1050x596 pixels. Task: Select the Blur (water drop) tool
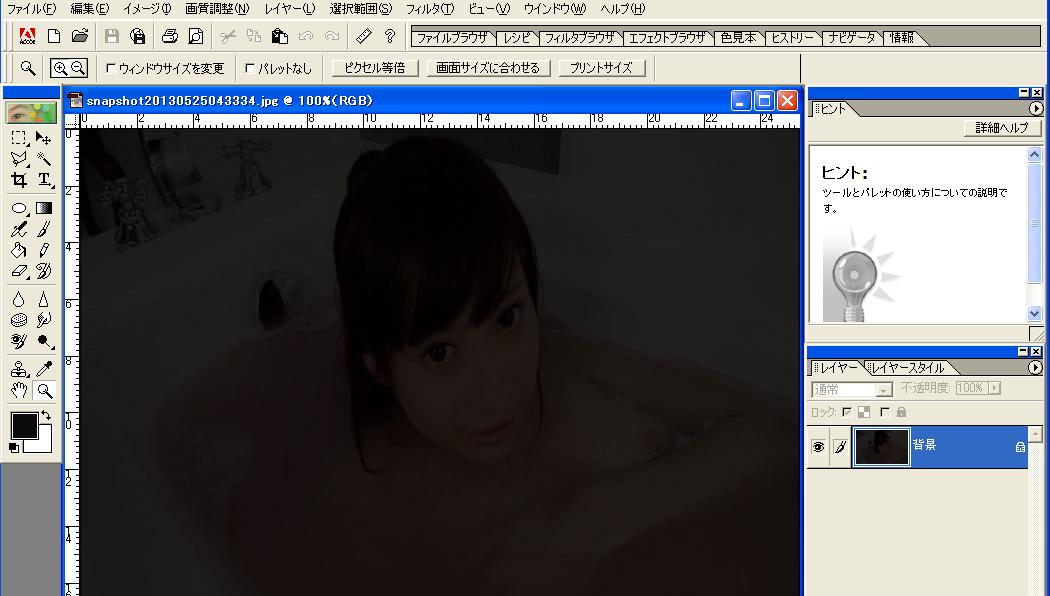click(19, 299)
